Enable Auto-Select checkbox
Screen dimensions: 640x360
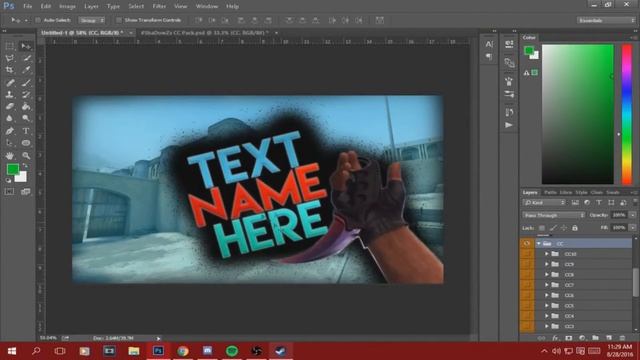38,20
